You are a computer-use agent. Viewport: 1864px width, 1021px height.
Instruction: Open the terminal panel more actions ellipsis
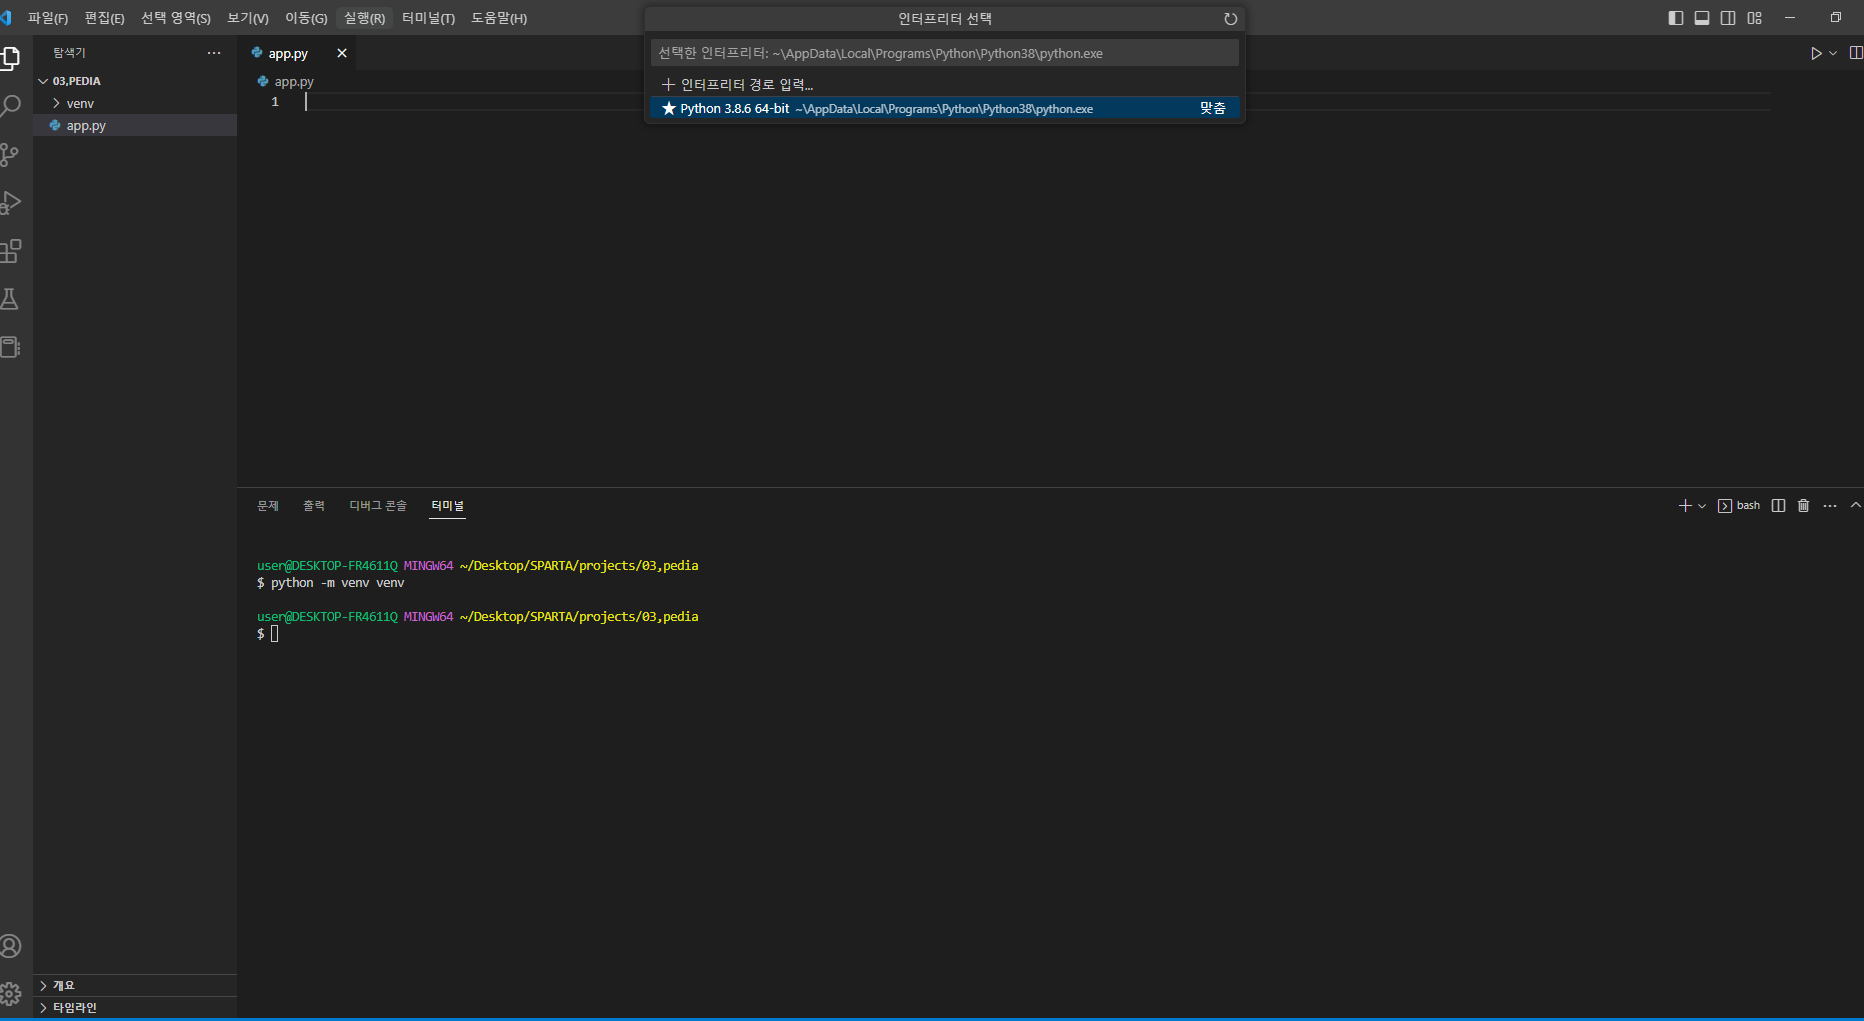(x=1830, y=506)
